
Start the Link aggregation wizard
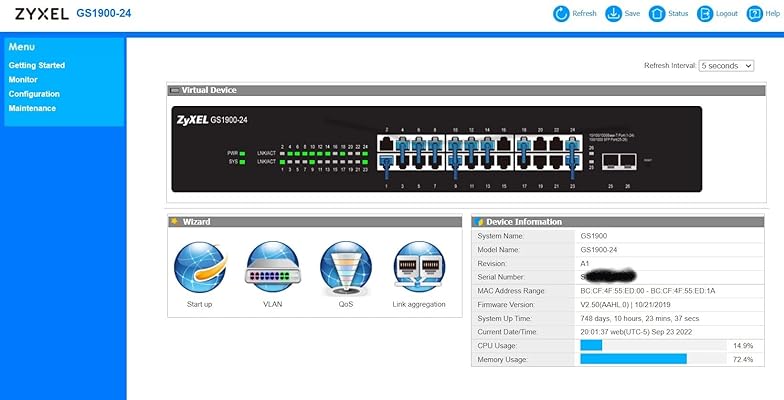point(419,267)
